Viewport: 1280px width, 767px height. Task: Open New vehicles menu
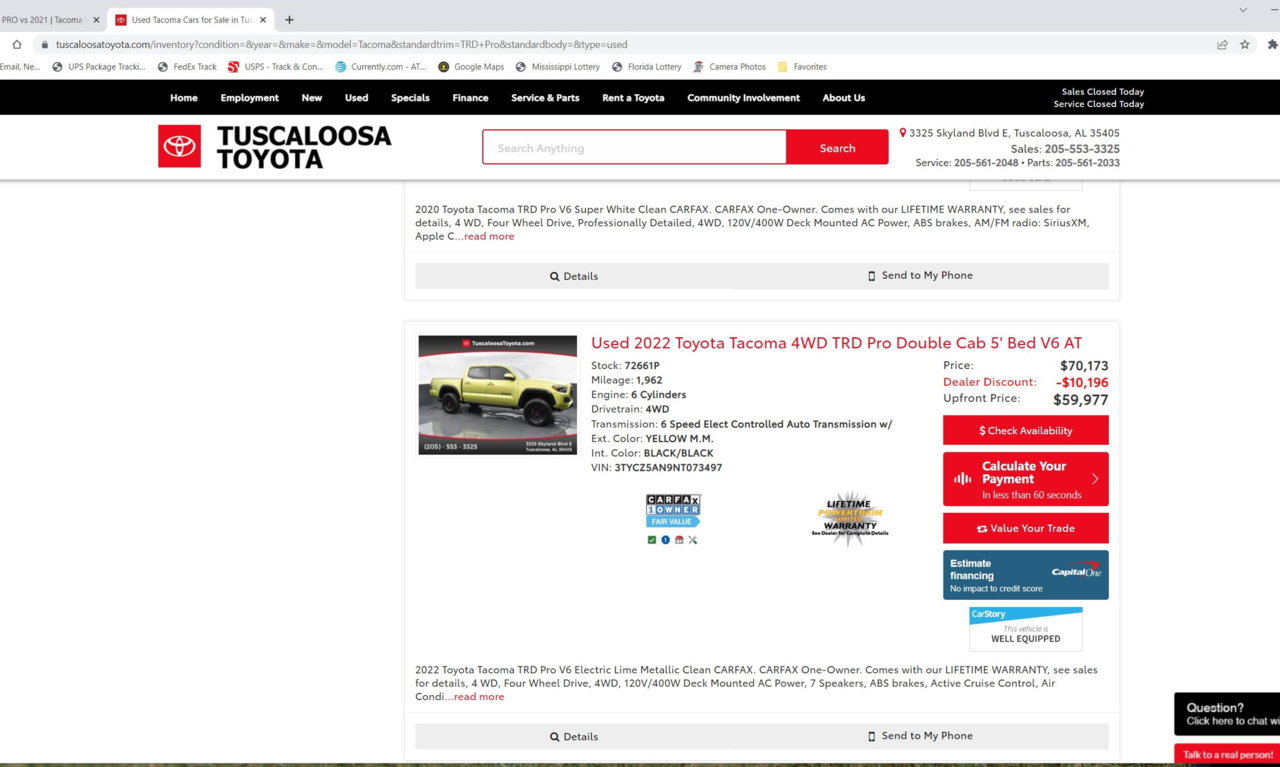tap(312, 98)
